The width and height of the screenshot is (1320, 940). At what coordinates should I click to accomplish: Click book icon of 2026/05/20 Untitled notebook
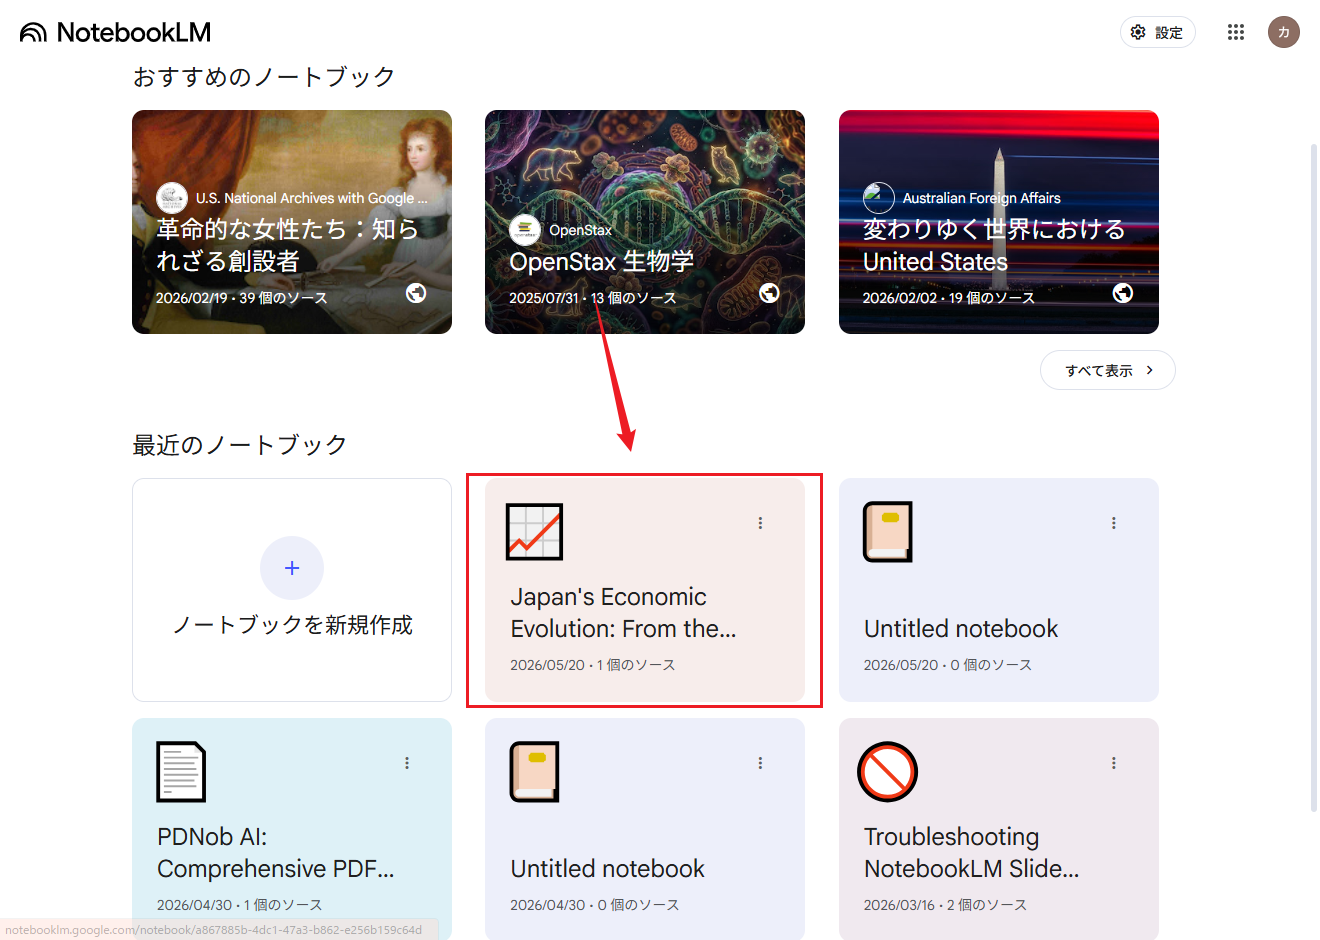coord(888,531)
